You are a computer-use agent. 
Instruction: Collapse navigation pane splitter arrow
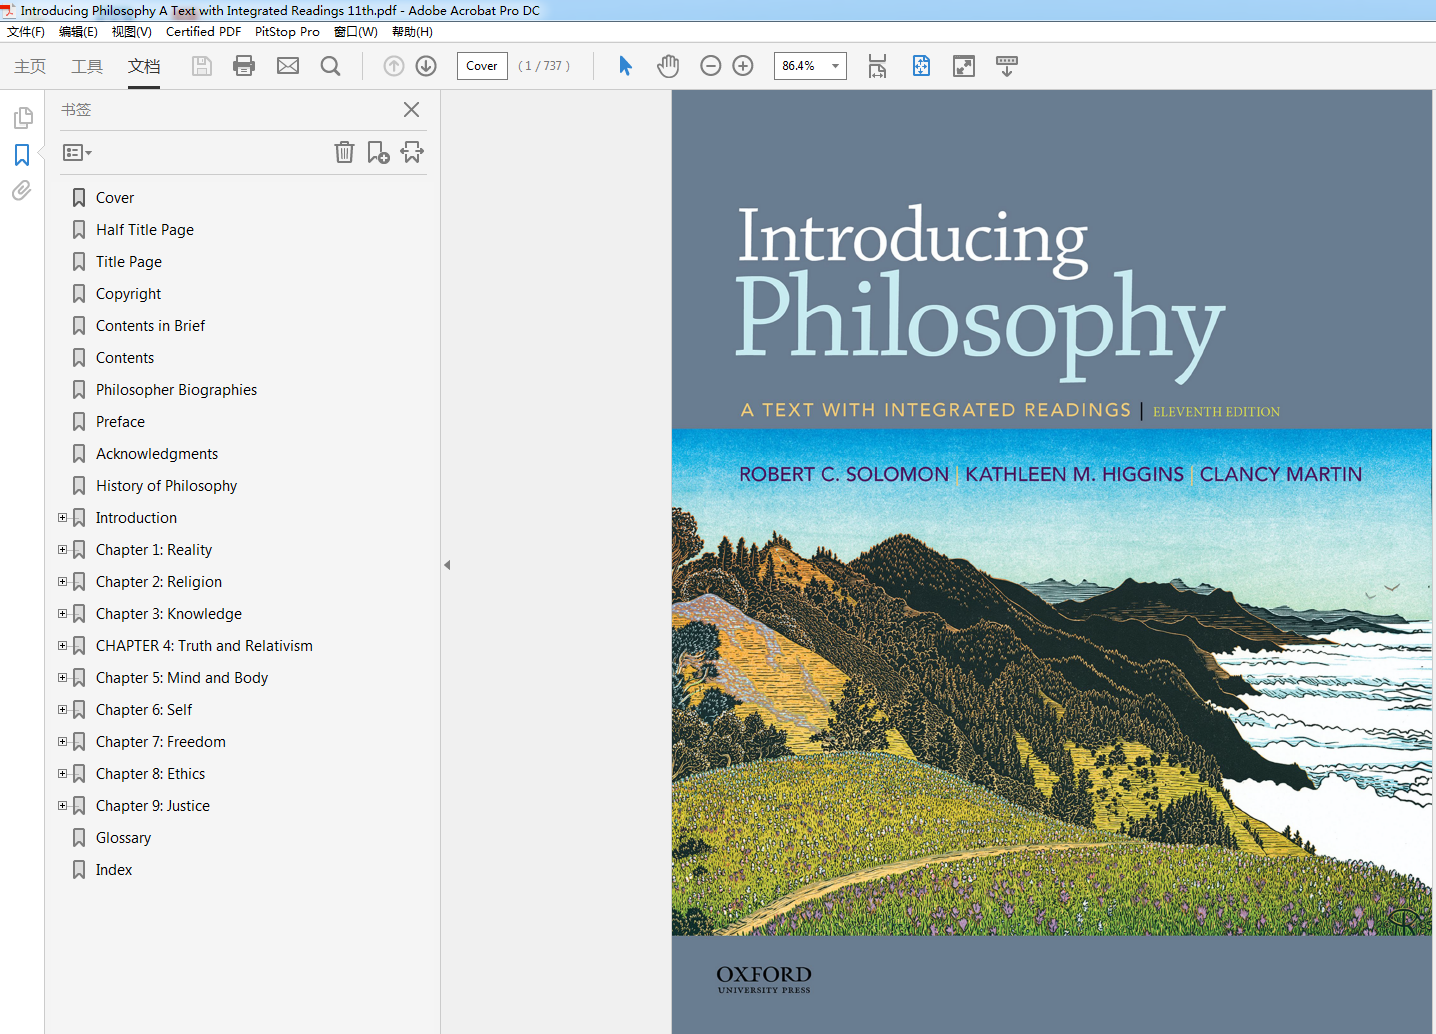click(x=447, y=565)
